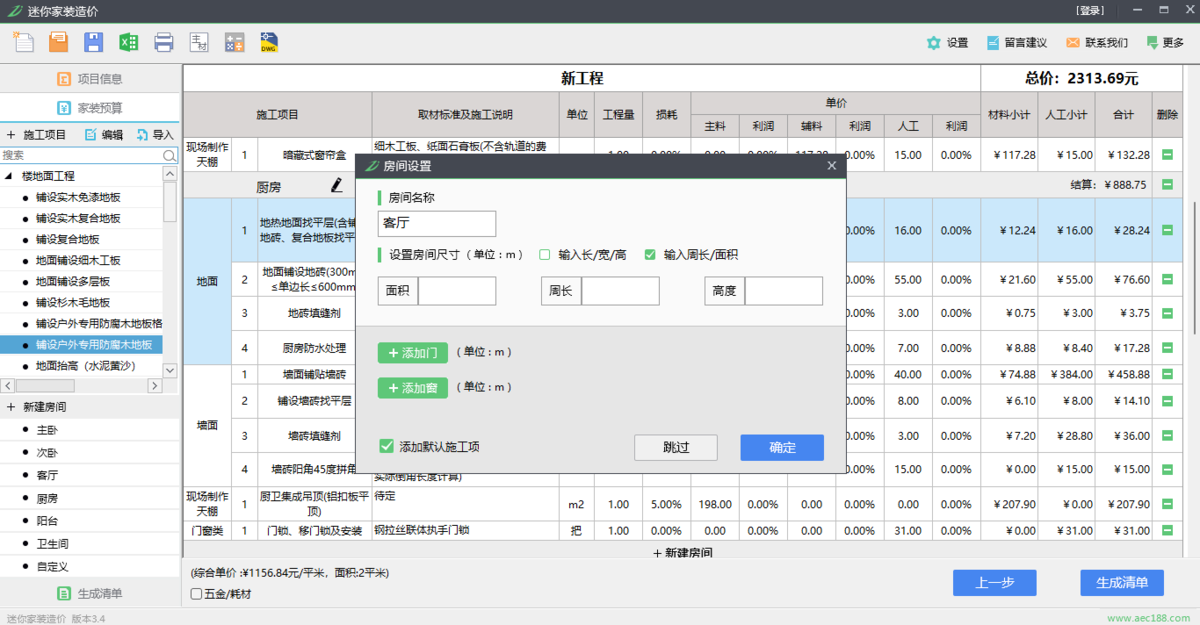Click the 高度 input field
The height and width of the screenshot is (625, 1200).
(784, 291)
